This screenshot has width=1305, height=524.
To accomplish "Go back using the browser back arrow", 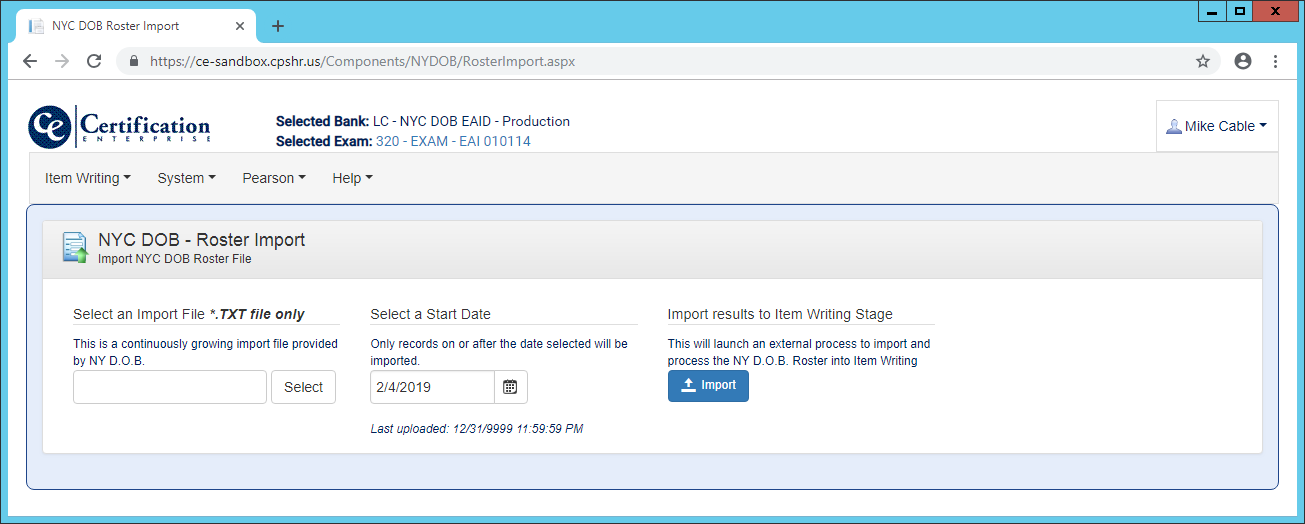I will [30, 61].
